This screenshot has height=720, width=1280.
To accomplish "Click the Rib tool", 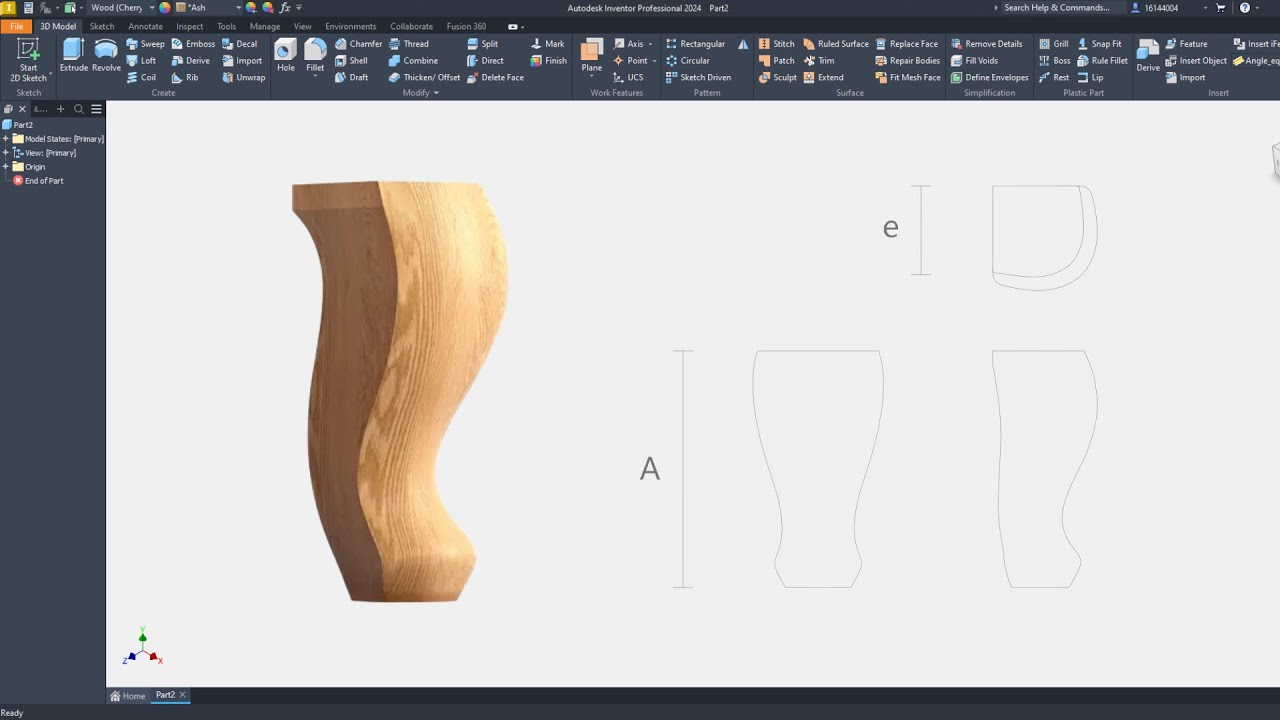I will click(185, 77).
